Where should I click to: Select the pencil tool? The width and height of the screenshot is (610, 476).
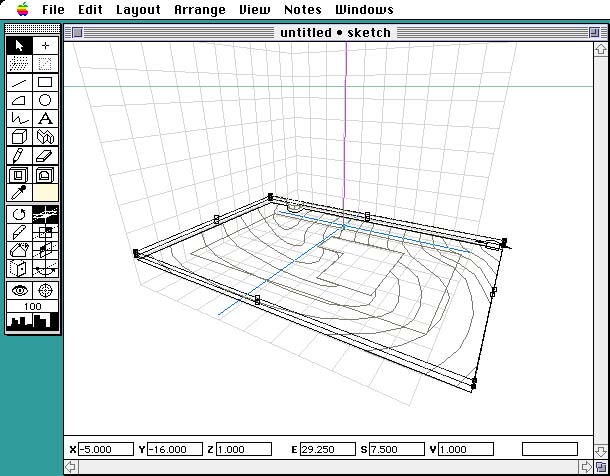[19, 156]
